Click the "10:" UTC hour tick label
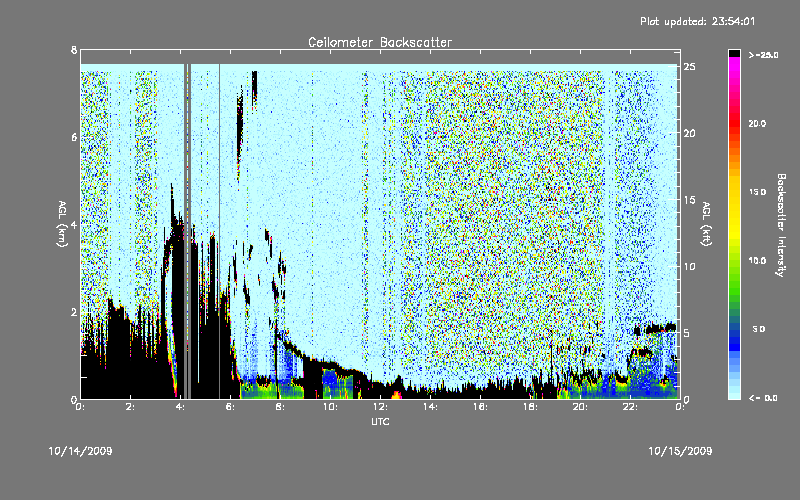 (330, 407)
